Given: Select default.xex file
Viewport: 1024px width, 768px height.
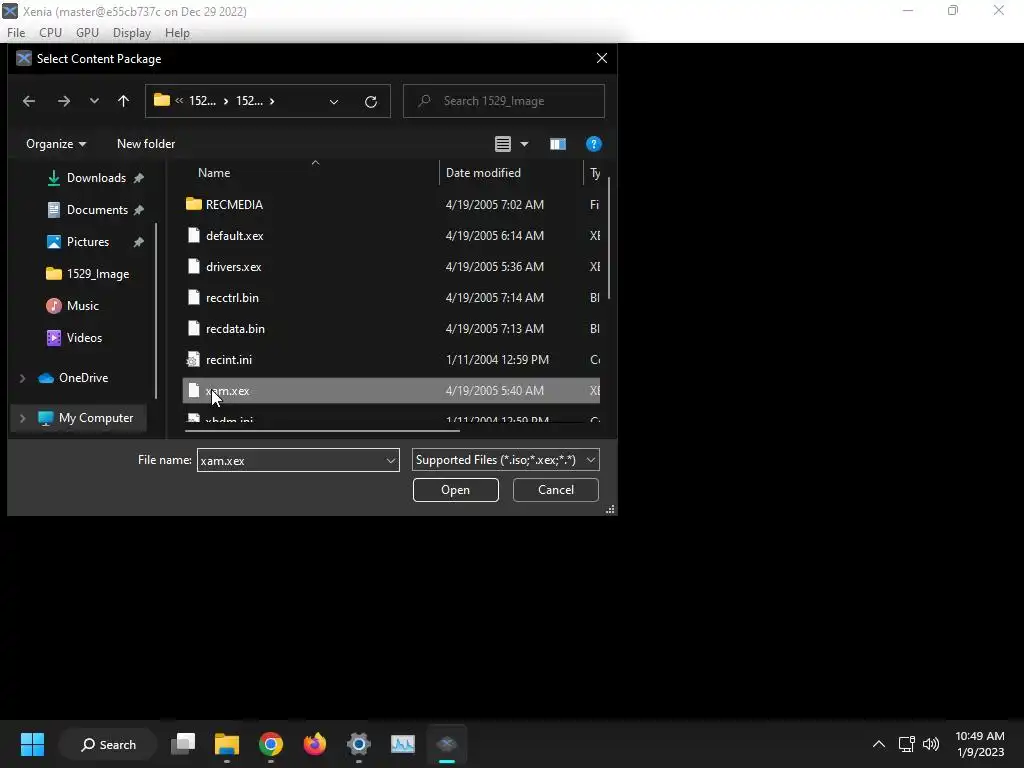Looking at the screenshot, I should coord(234,236).
